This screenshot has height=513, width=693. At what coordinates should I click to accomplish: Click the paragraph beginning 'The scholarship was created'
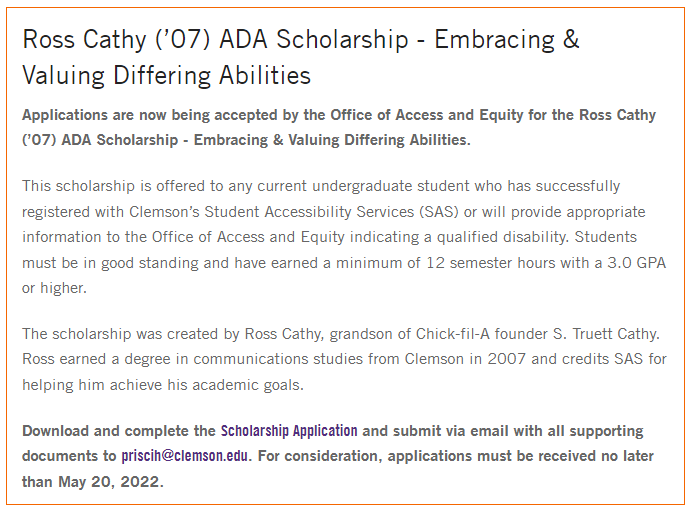click(x=344, y=359)
